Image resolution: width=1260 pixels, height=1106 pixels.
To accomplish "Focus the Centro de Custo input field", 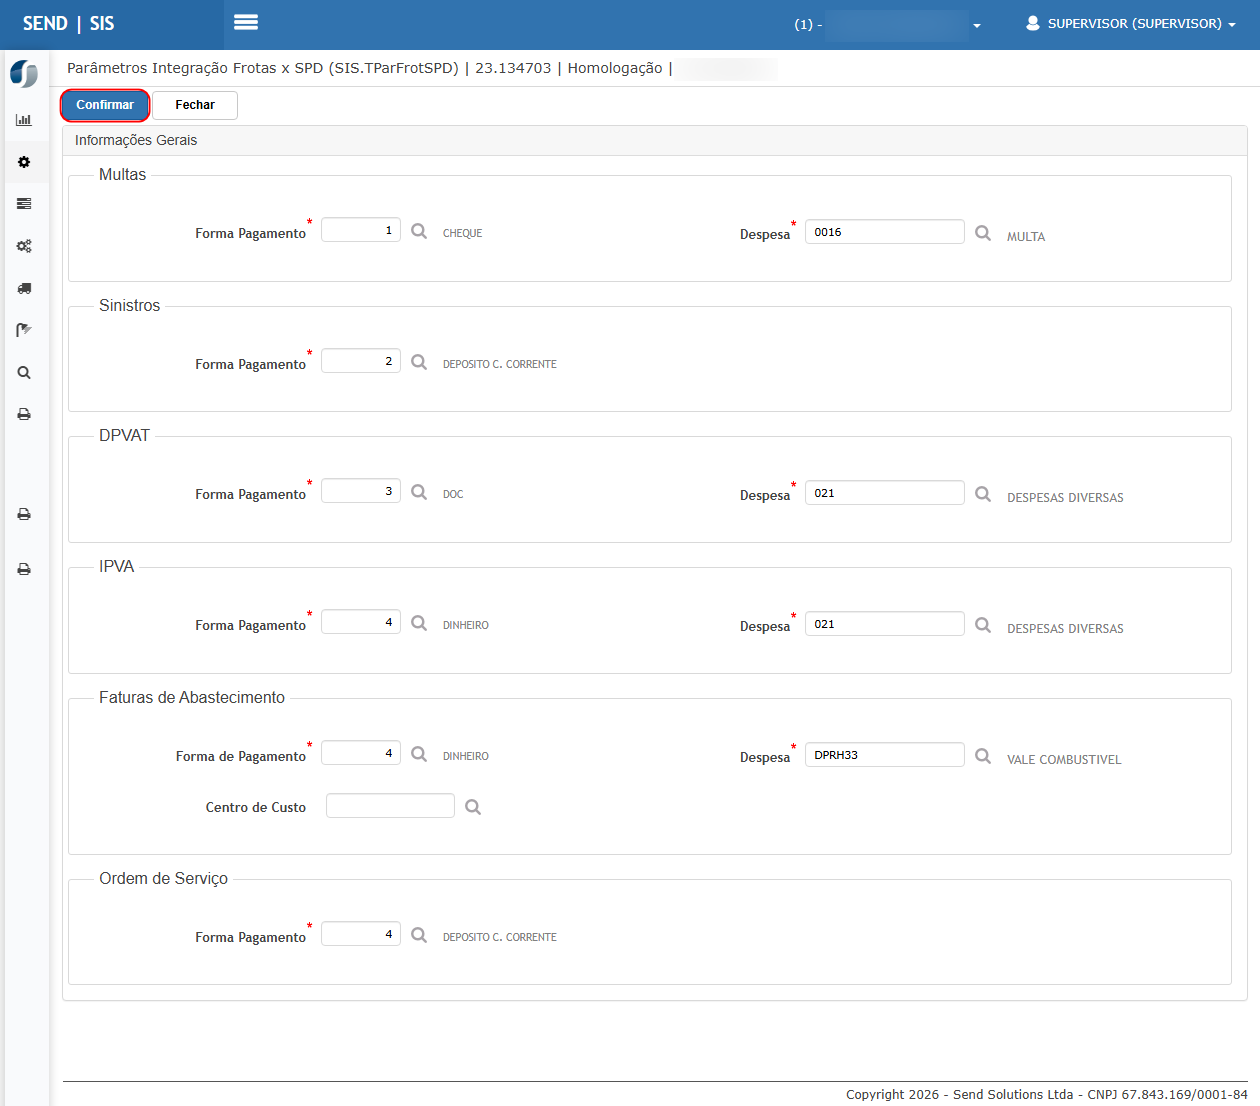I will coord(390,806).
